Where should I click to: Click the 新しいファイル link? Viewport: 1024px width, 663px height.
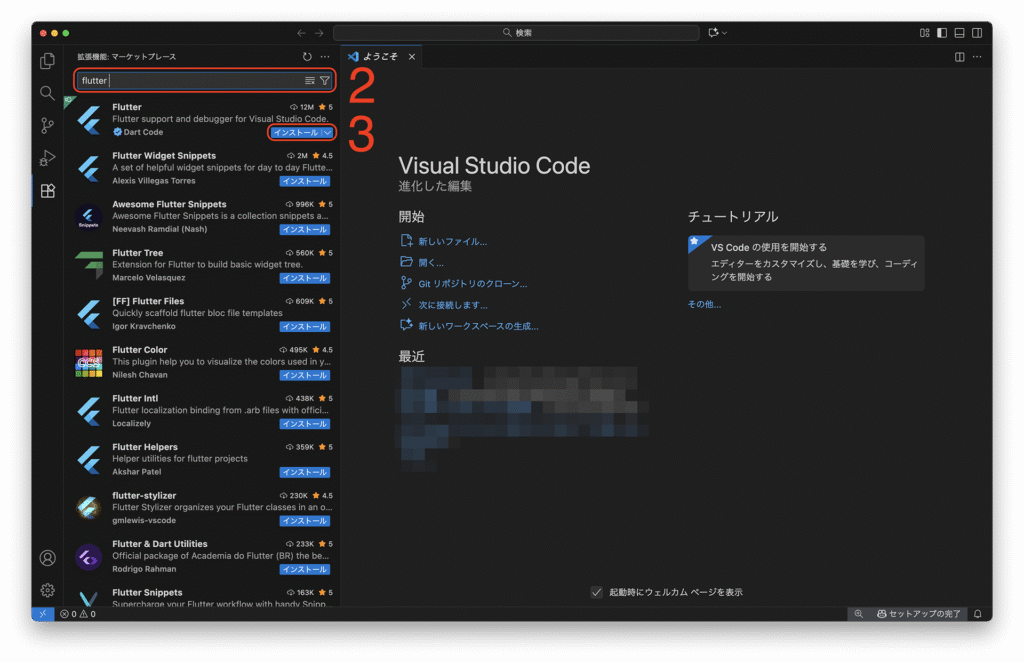452,241
